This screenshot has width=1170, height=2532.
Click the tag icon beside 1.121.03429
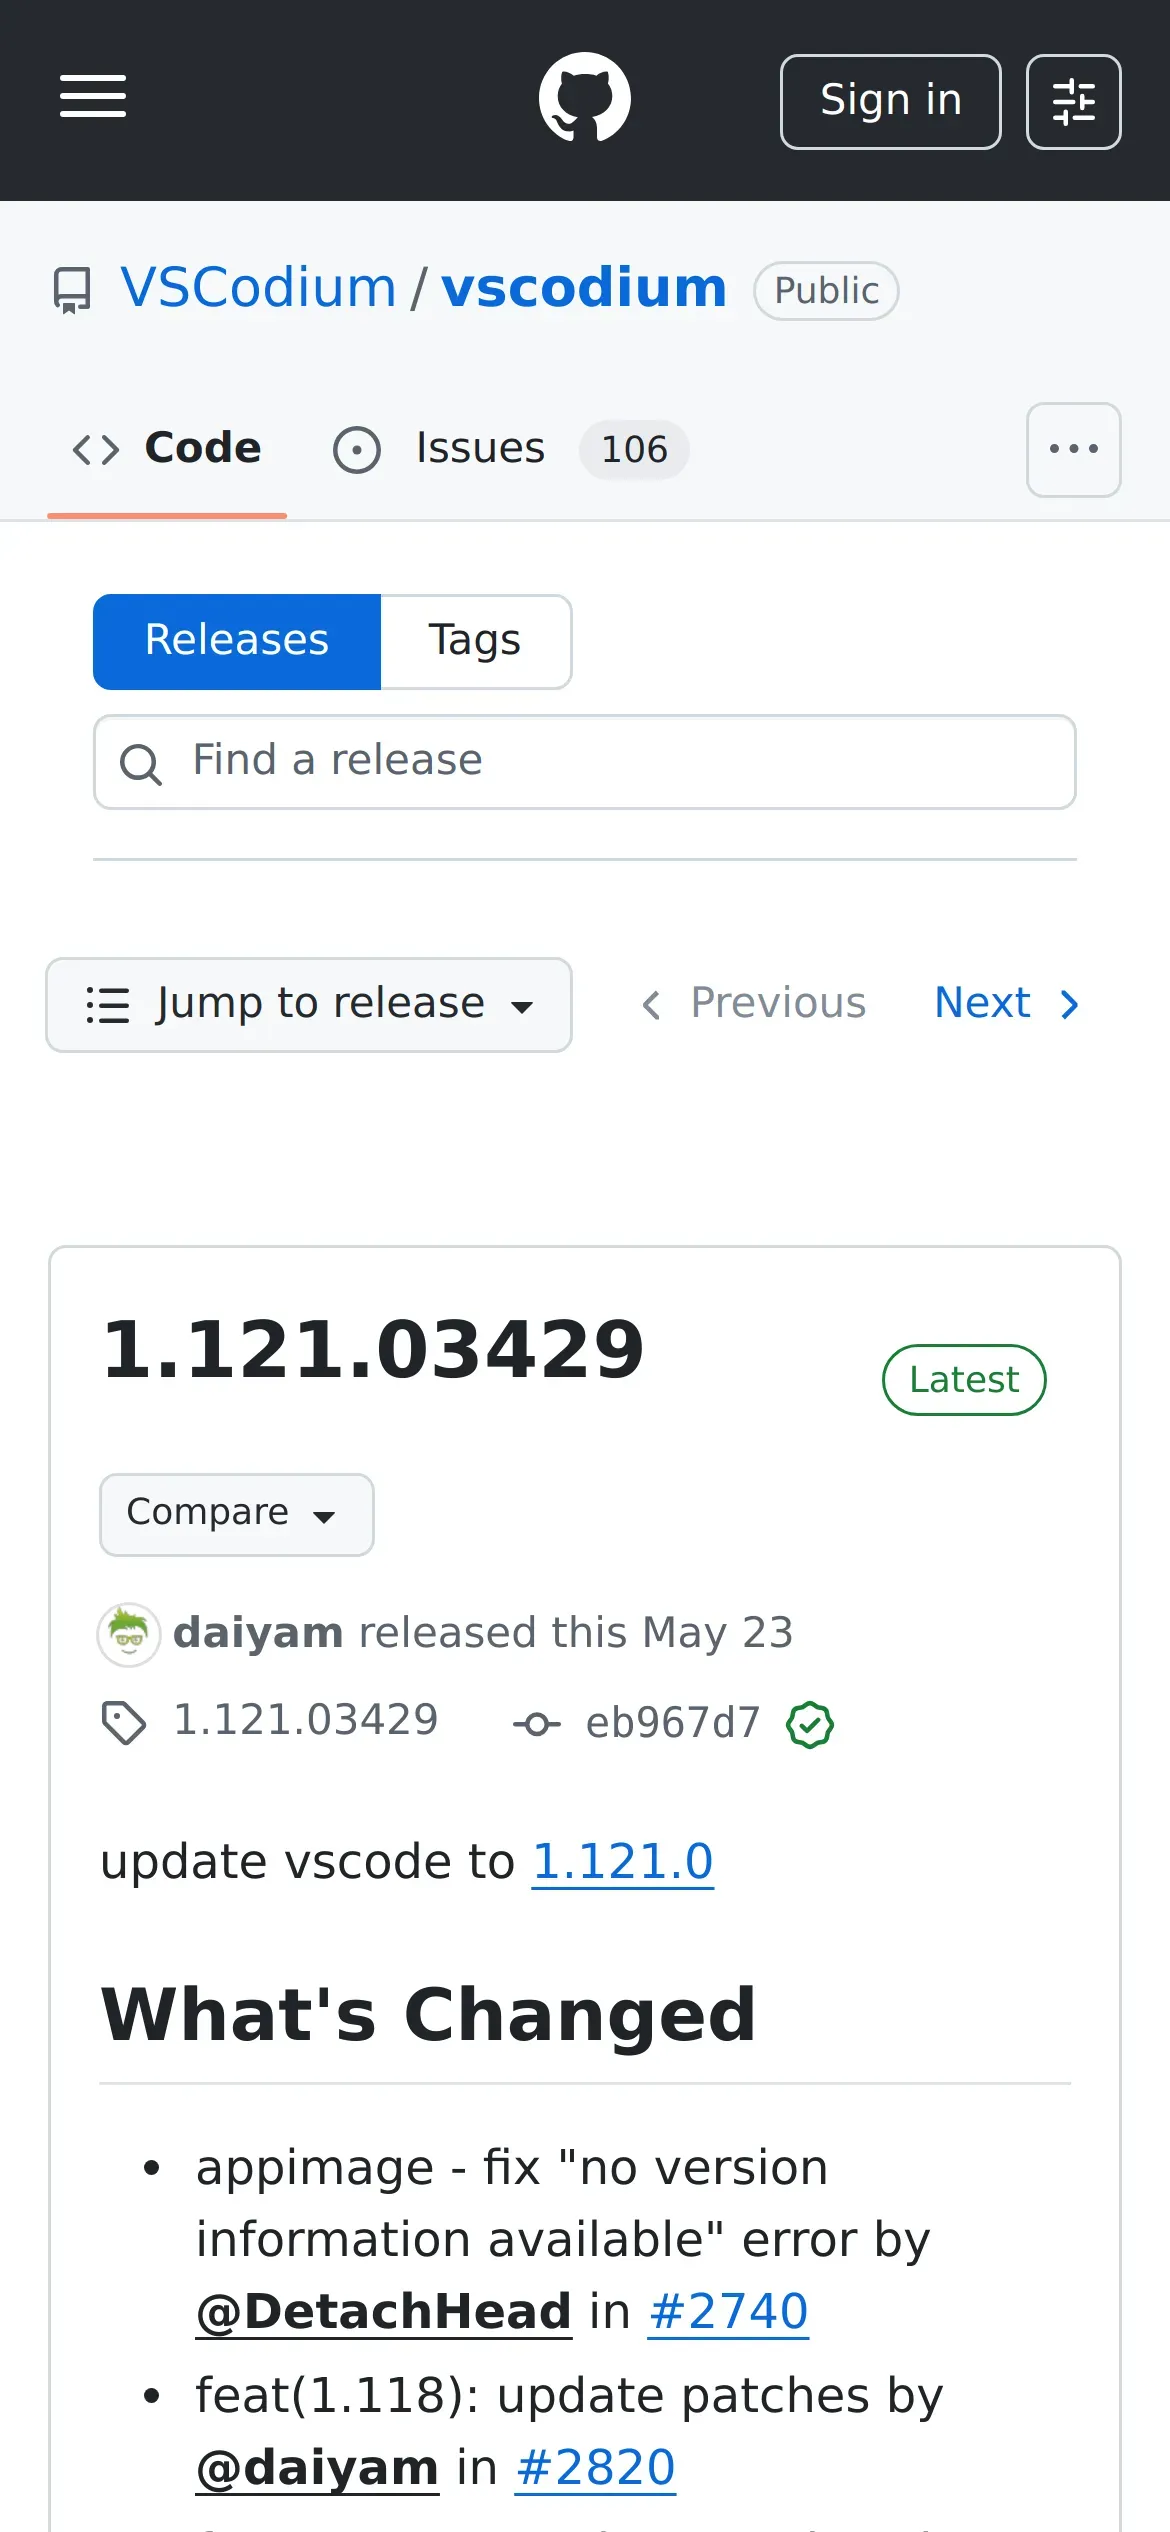[x=124, y=1723]
